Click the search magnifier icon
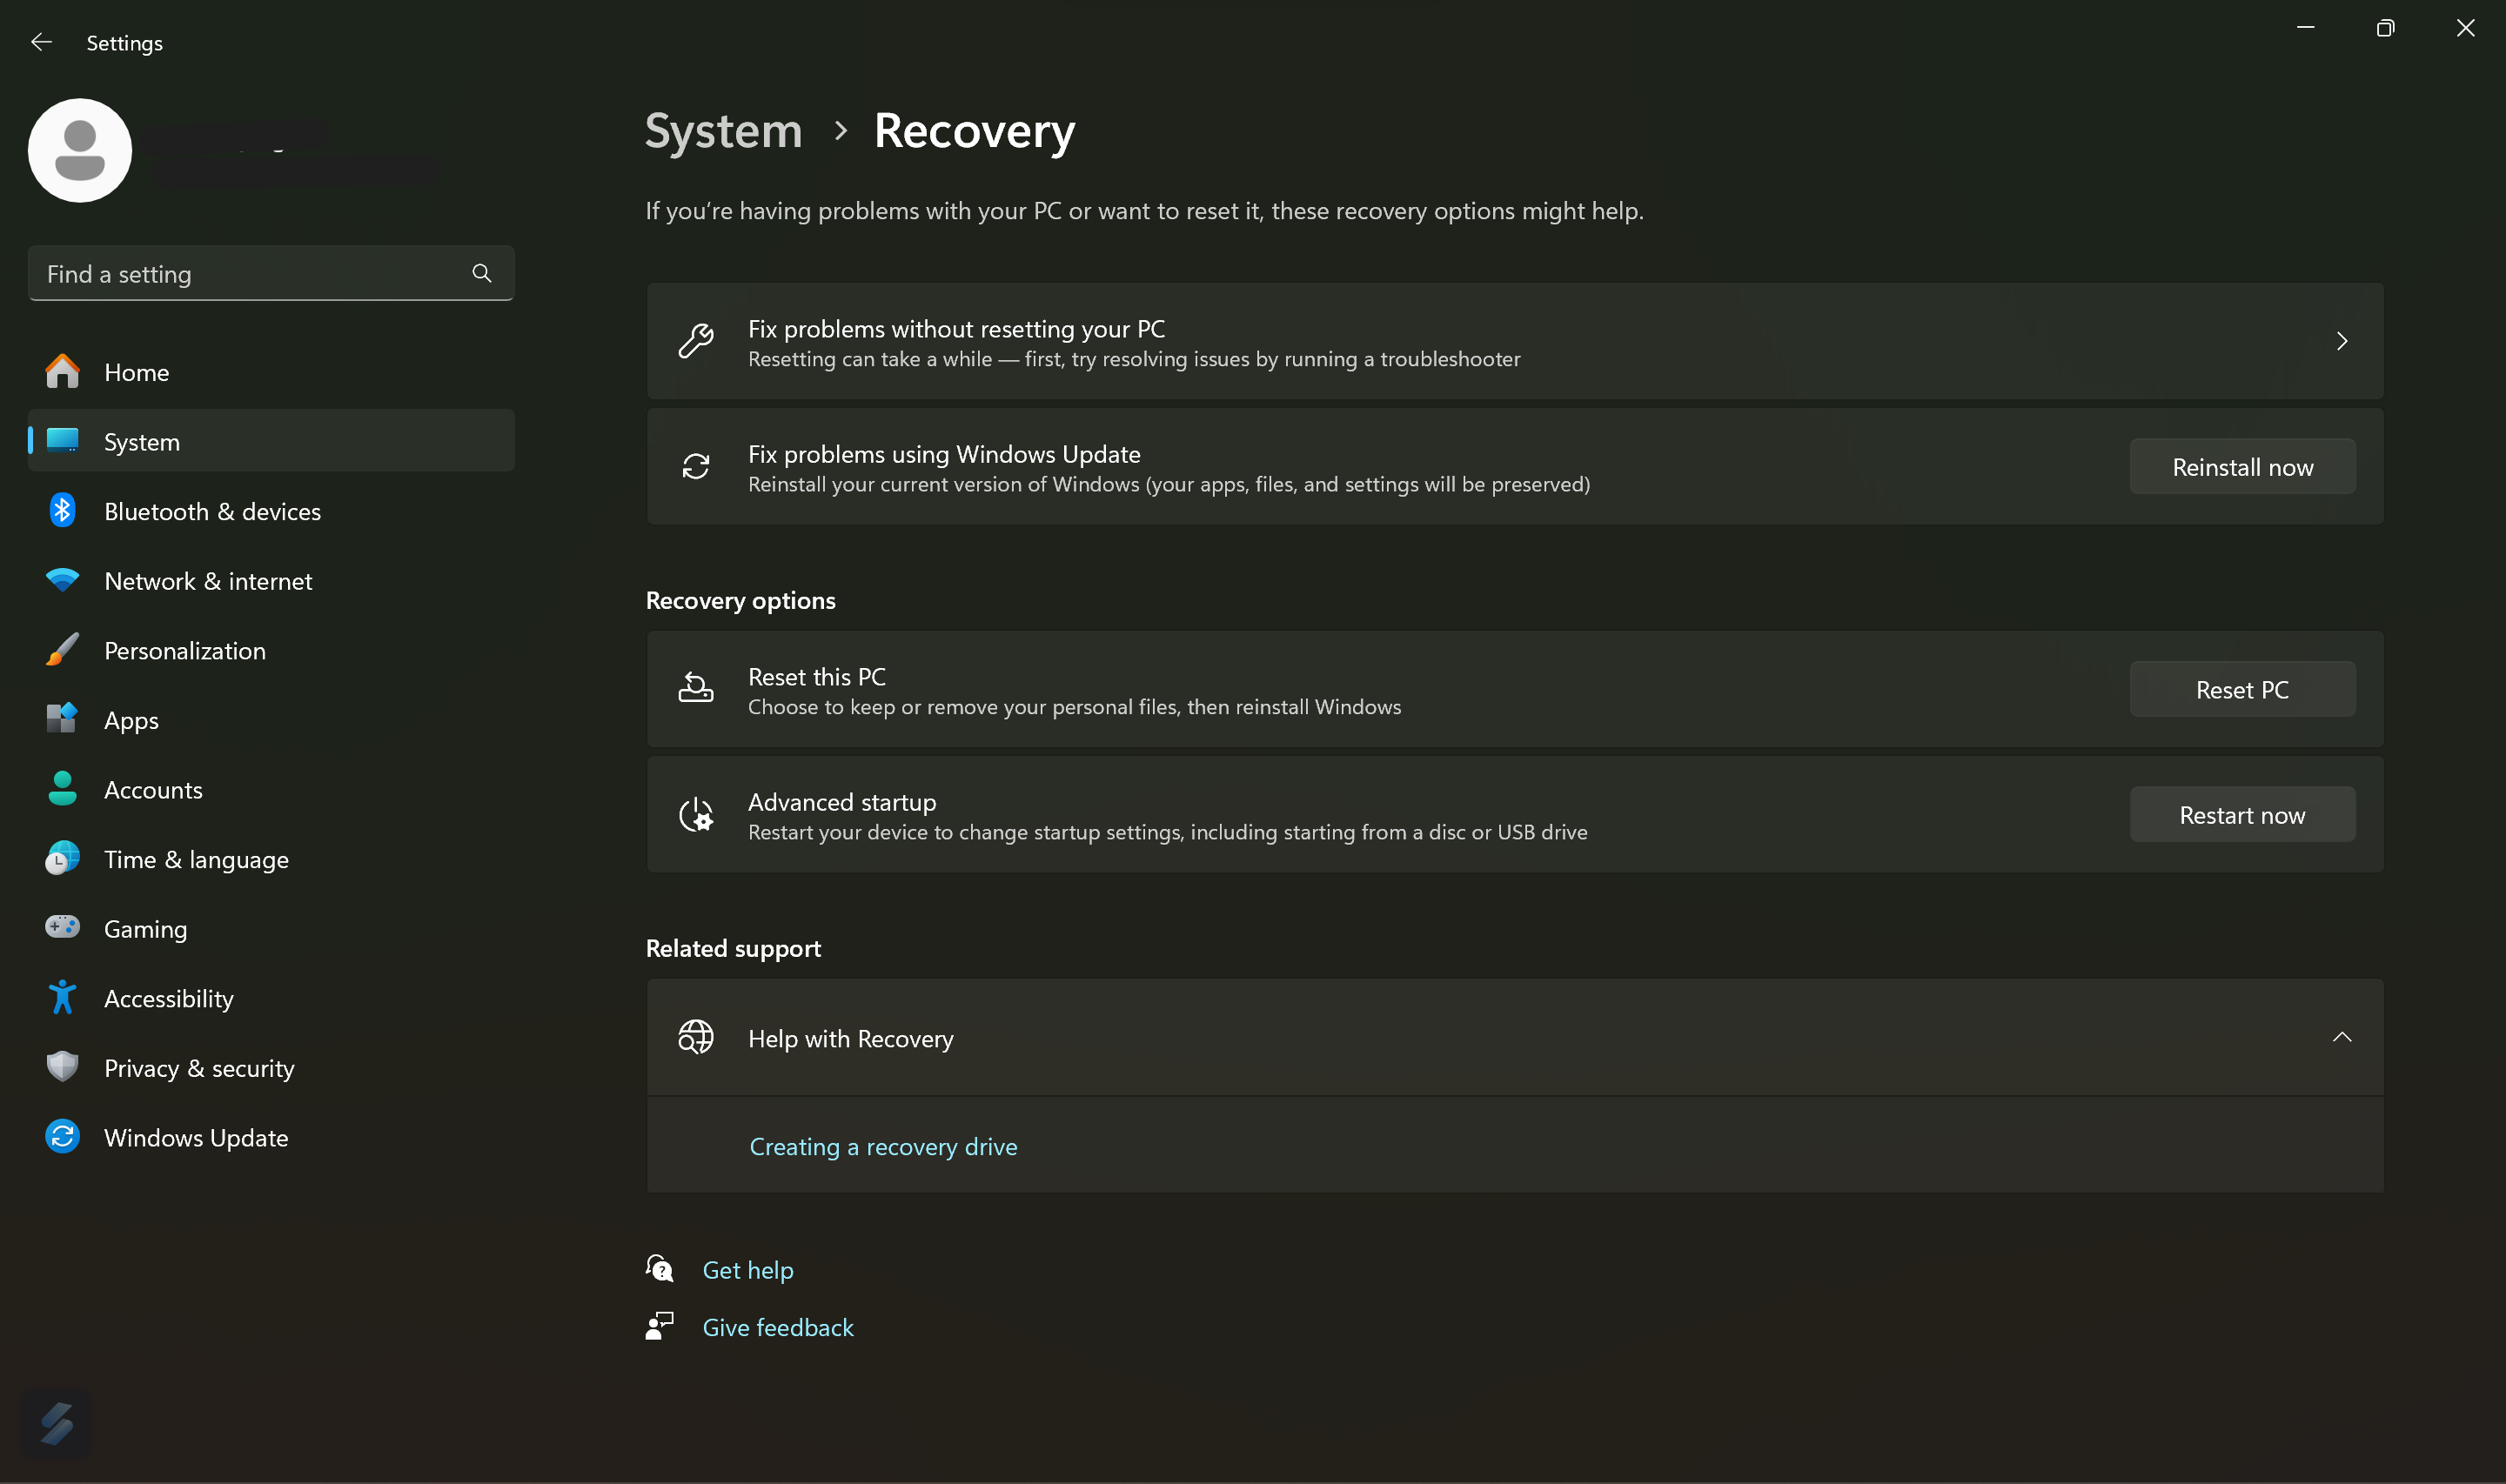The image size is (2506, 1484). click(482, 273)
